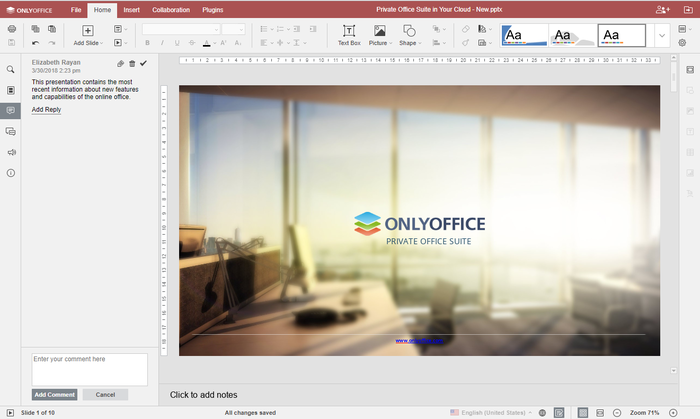Click the Add Comment button

coord(54,394)
